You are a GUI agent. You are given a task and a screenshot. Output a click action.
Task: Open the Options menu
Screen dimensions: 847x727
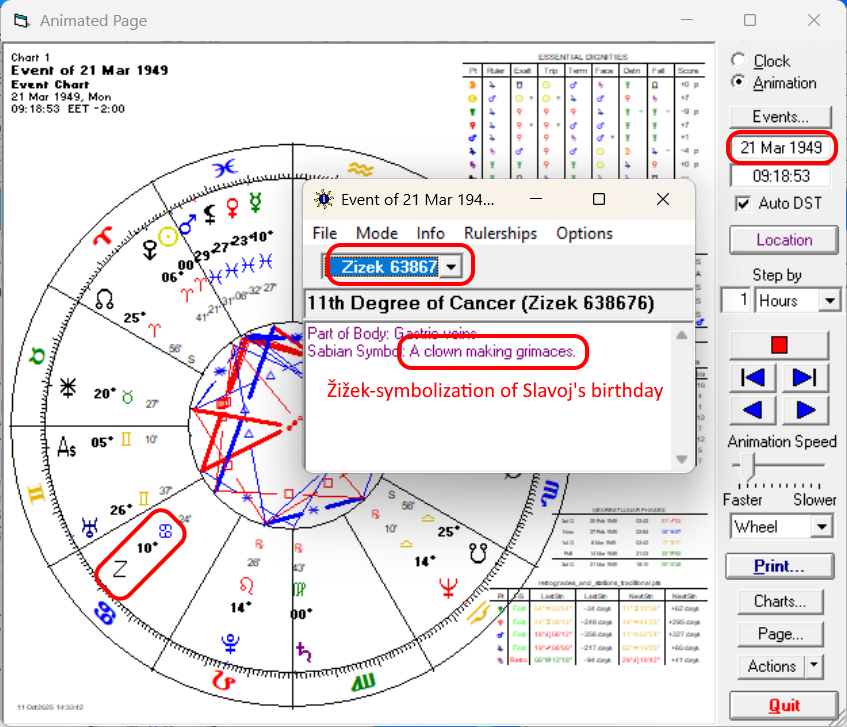click(584, 233)
